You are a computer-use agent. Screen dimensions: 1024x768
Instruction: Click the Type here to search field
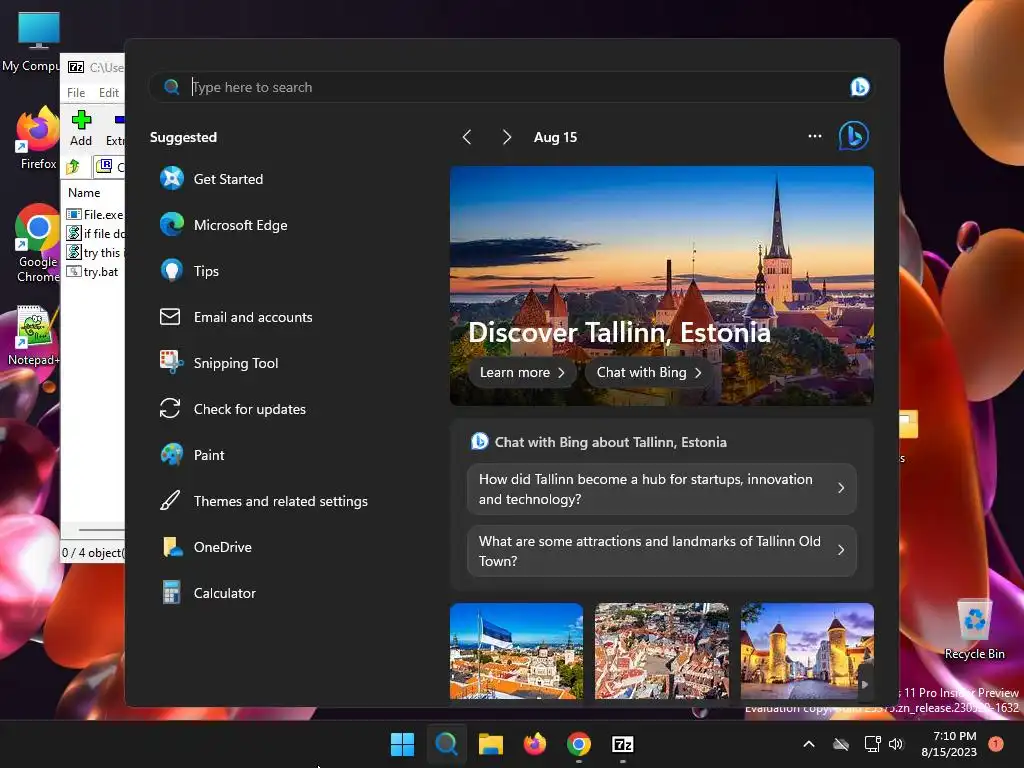(x=510, y=87)
